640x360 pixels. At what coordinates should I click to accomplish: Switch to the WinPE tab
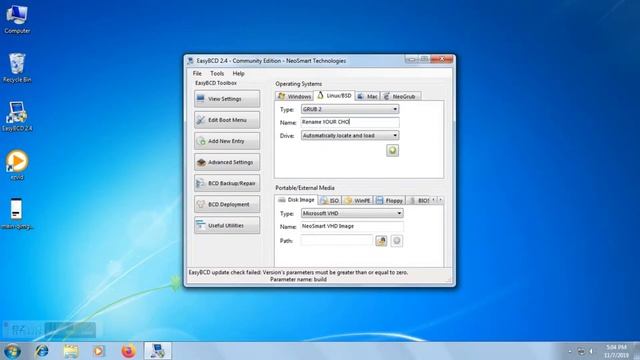click(357, 200)
